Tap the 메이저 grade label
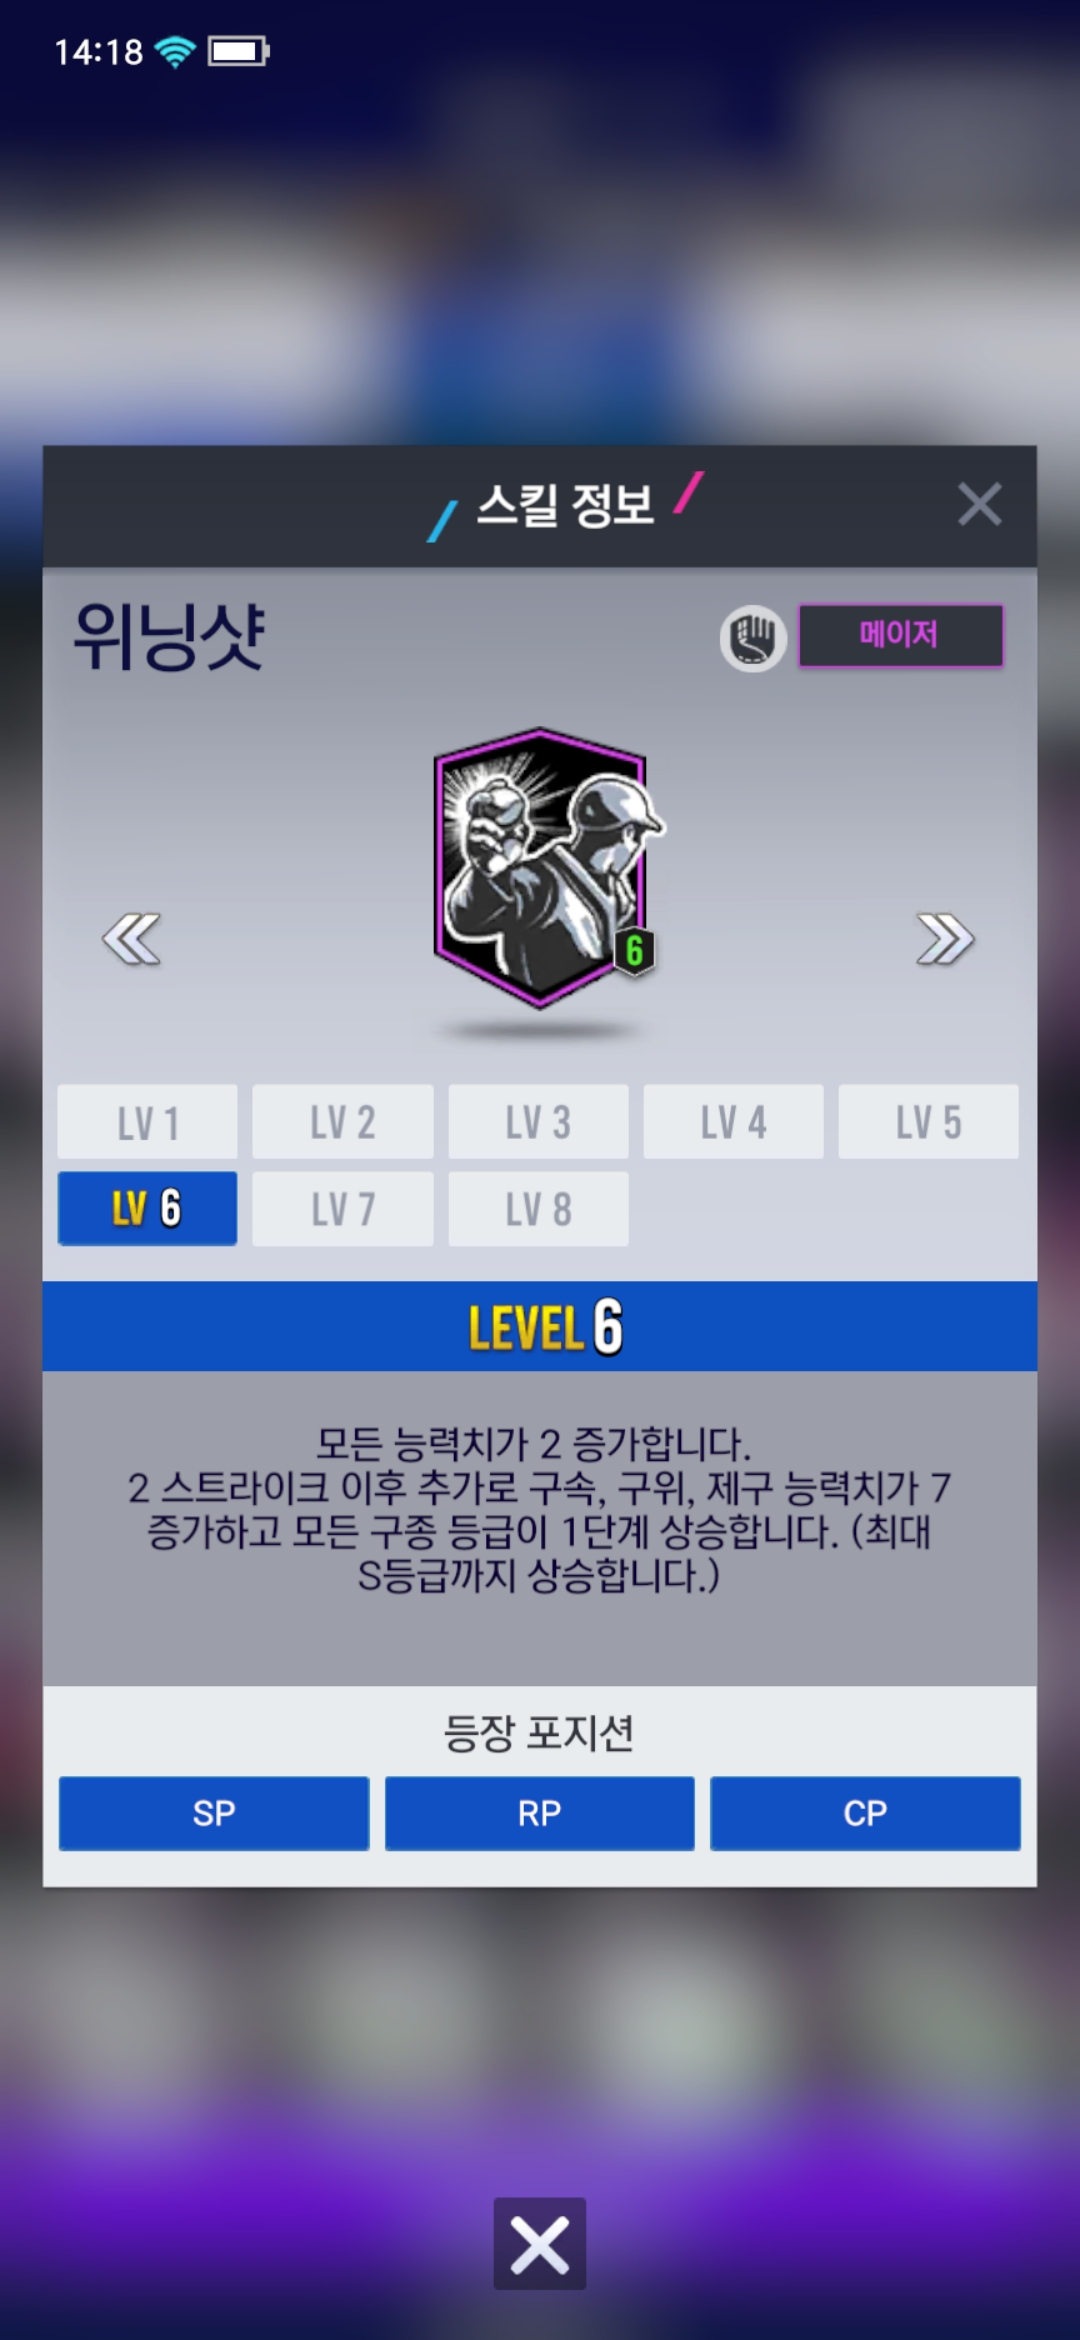Image resolution: width=1080 pixels, height=2340 pixels. click(900, 635)
